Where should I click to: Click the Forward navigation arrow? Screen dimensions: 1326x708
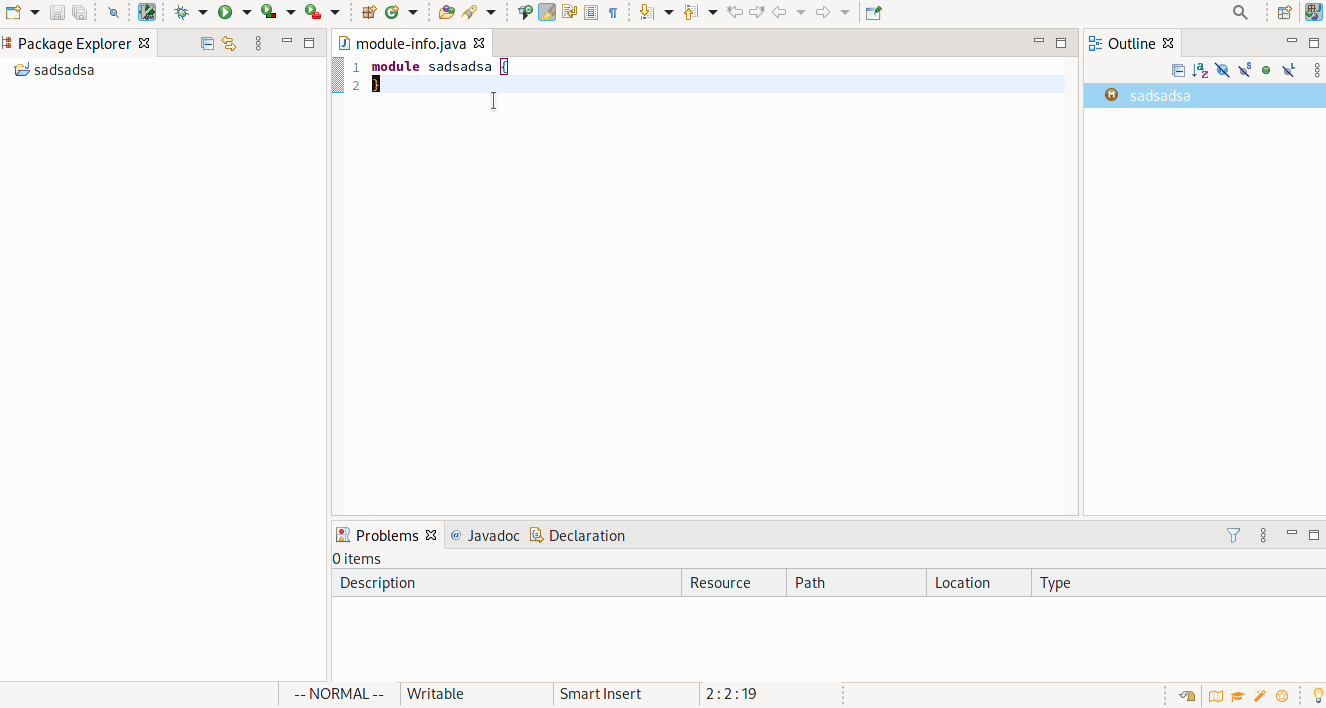tap(823, 12)
